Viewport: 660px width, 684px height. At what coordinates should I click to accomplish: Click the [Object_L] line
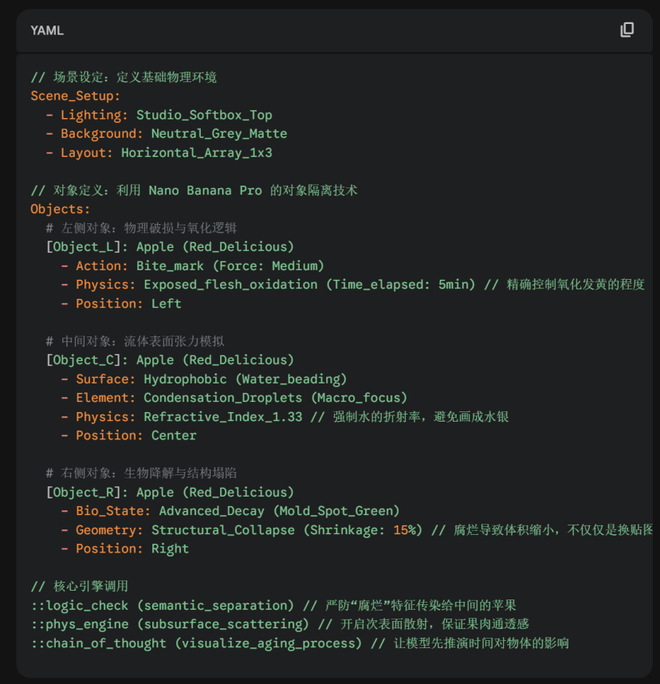point(170,247)
